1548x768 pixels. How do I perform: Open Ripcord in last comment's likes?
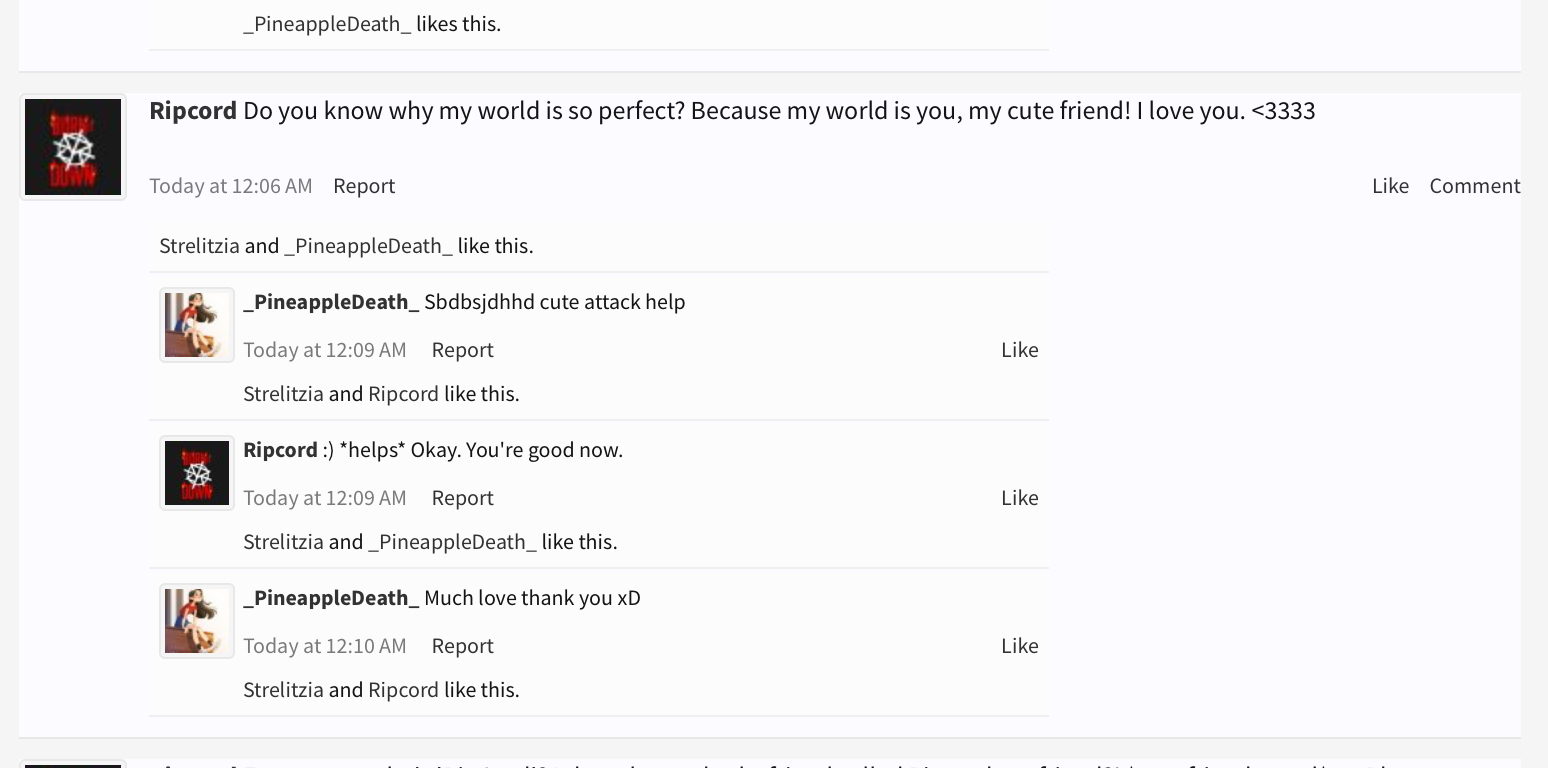pyautogui.click(x=403, y=690)
